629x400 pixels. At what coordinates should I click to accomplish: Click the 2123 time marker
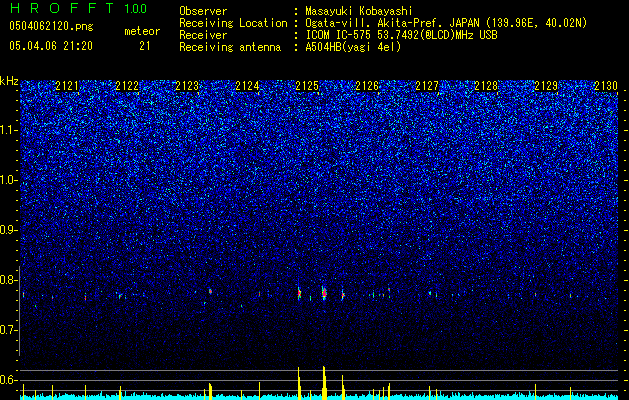point(187,86)
